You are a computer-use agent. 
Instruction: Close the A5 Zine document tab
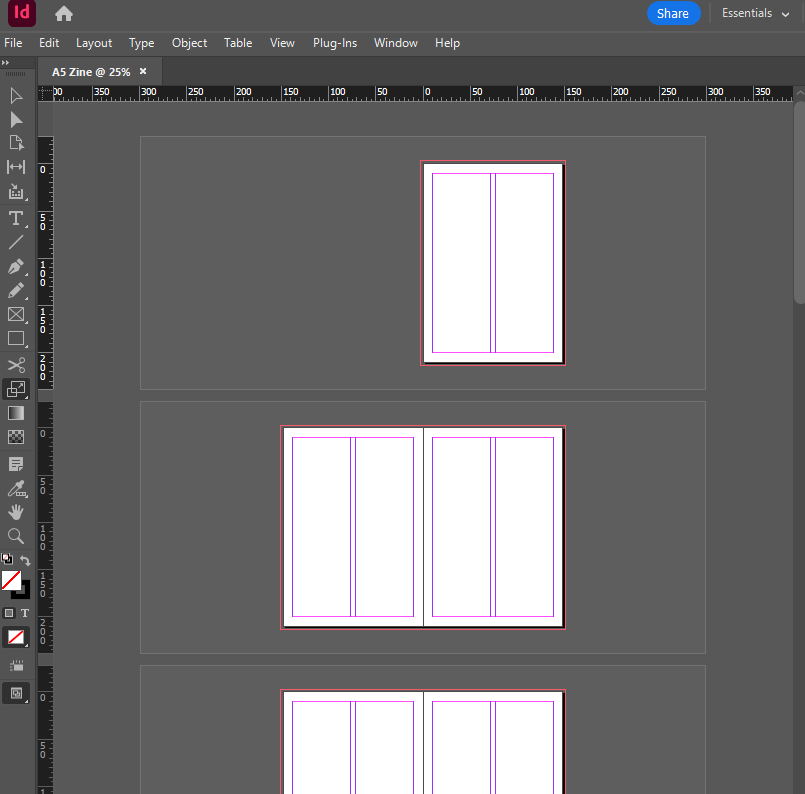coord(143,71)
